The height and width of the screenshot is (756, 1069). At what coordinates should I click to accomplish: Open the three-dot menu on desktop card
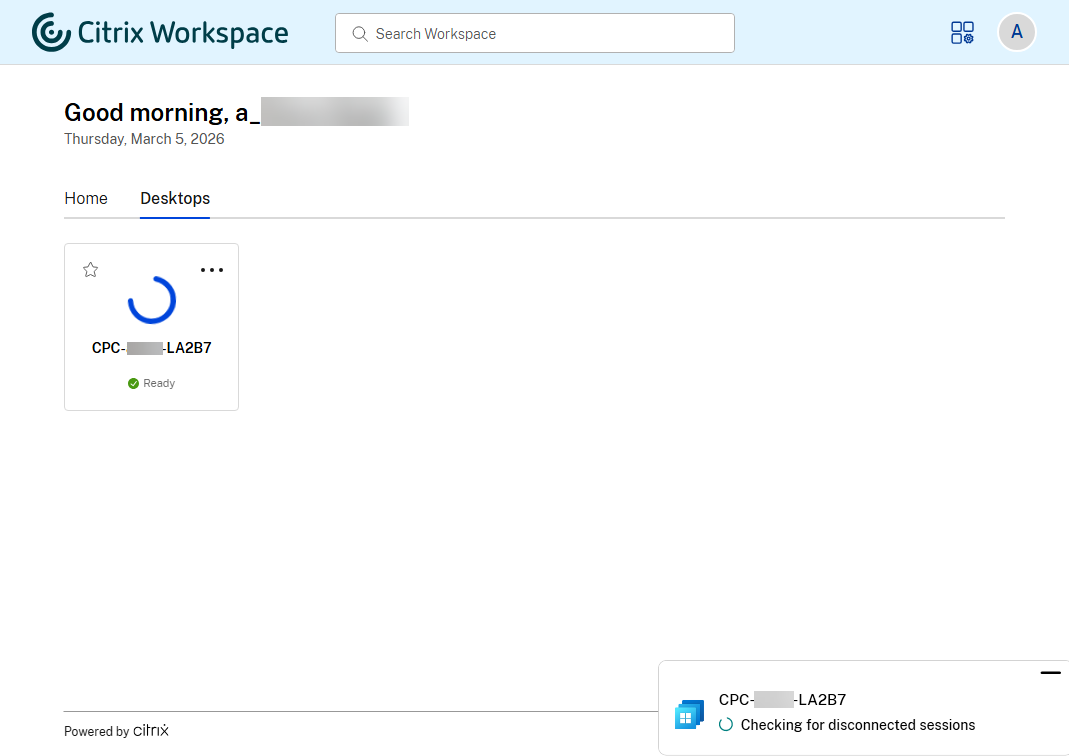pyautogui.click(x=212, y=270)
